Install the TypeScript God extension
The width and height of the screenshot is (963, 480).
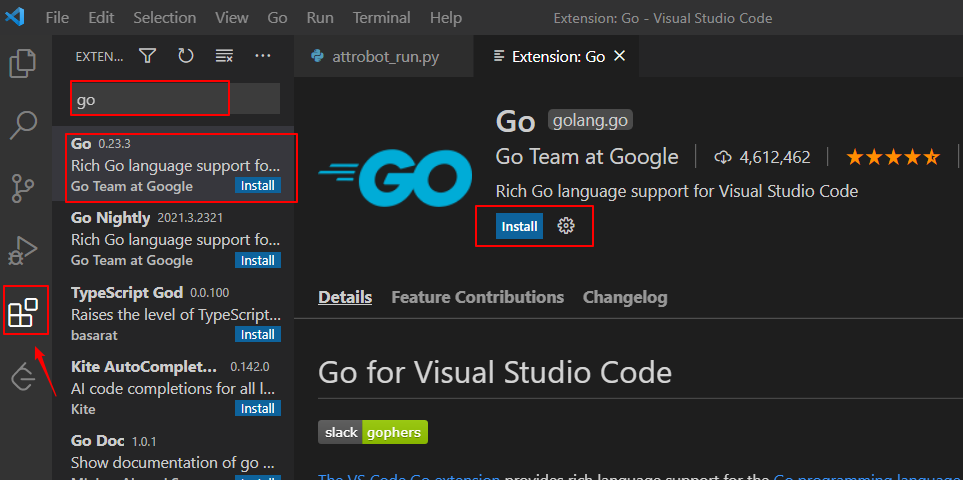coord(258,335)
